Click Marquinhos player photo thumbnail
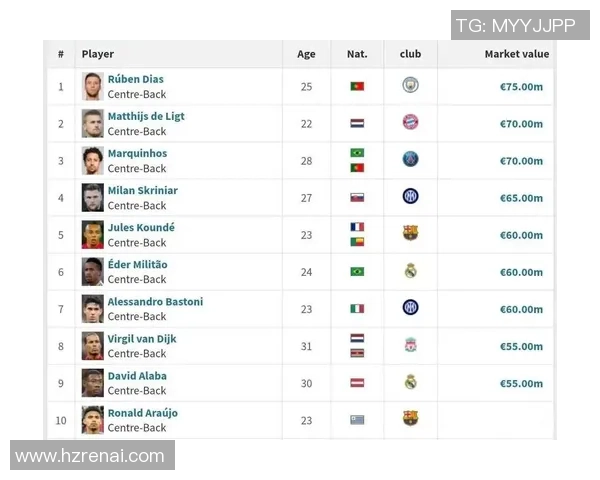This screenshot has height=480, width=600. (93, 160)
